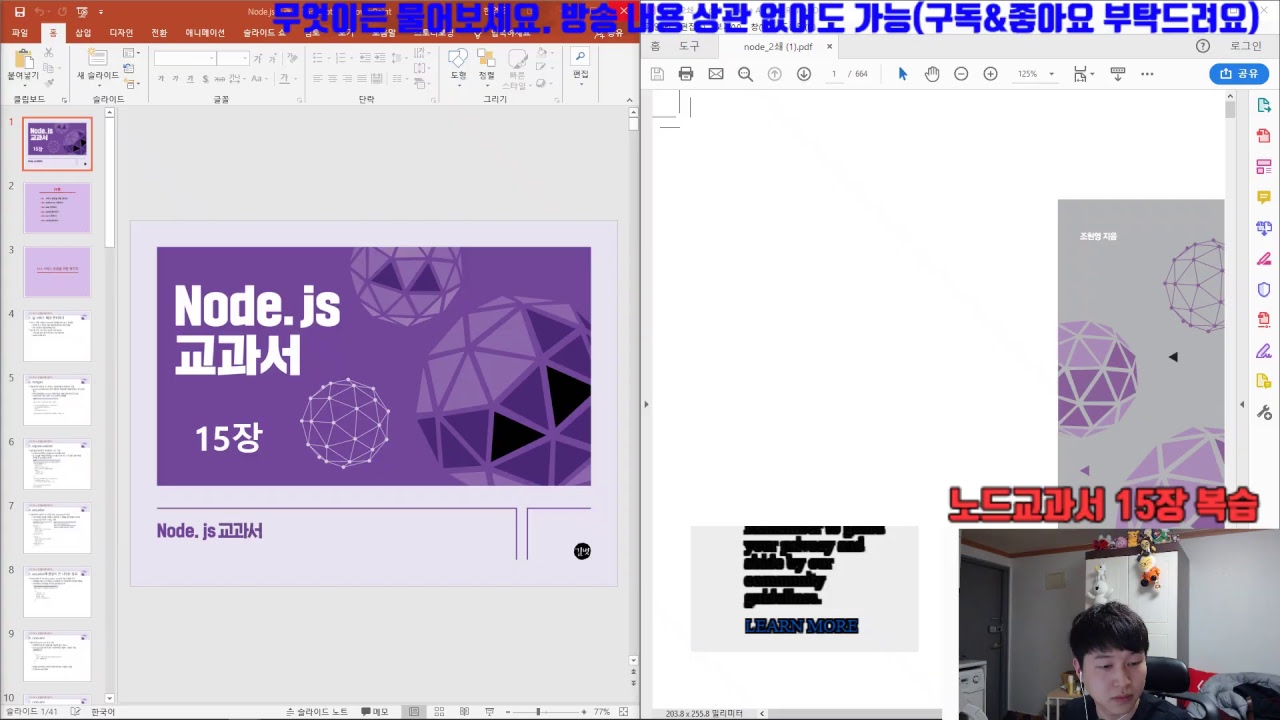Open the Insert ribbon tab

(83, 33)
